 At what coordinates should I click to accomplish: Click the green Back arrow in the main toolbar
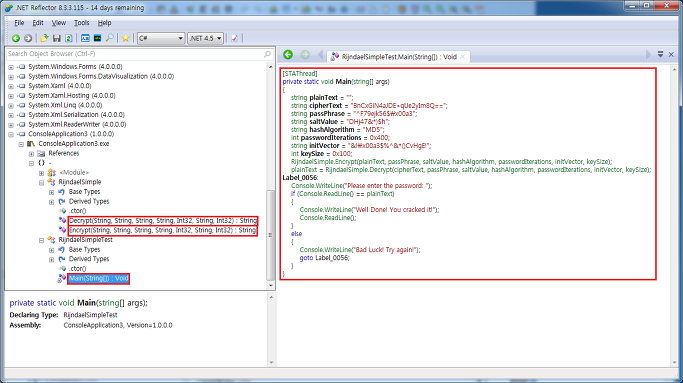click(16, 38)
